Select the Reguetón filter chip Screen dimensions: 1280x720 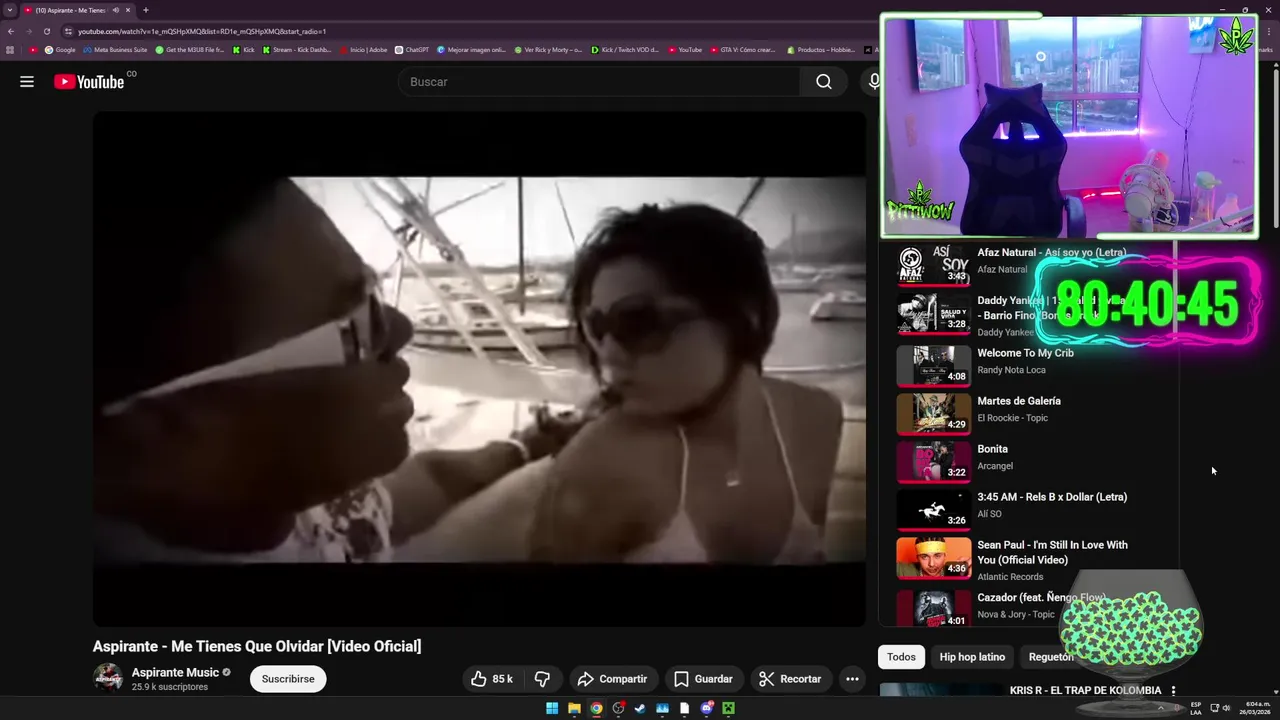[x=1051, y=657]
